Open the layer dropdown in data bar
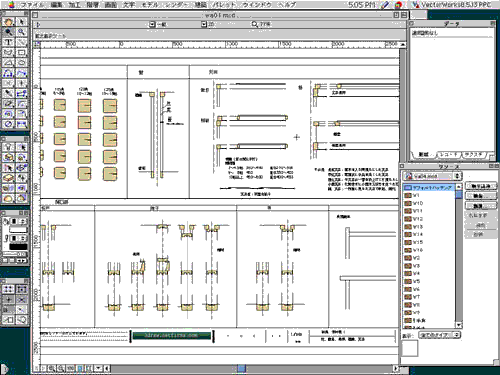The width and height of the screenshot is (500, 375). (x=152, y=24)
